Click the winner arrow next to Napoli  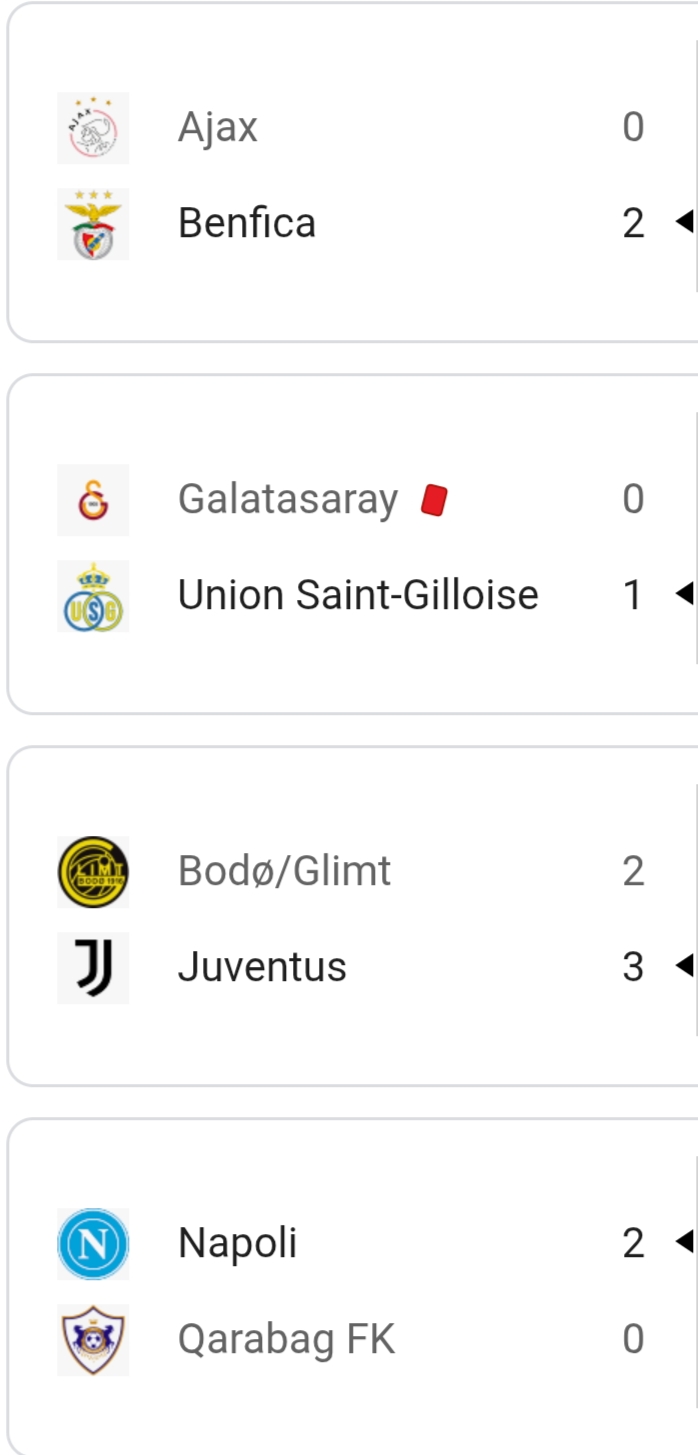pos(684,1242)
